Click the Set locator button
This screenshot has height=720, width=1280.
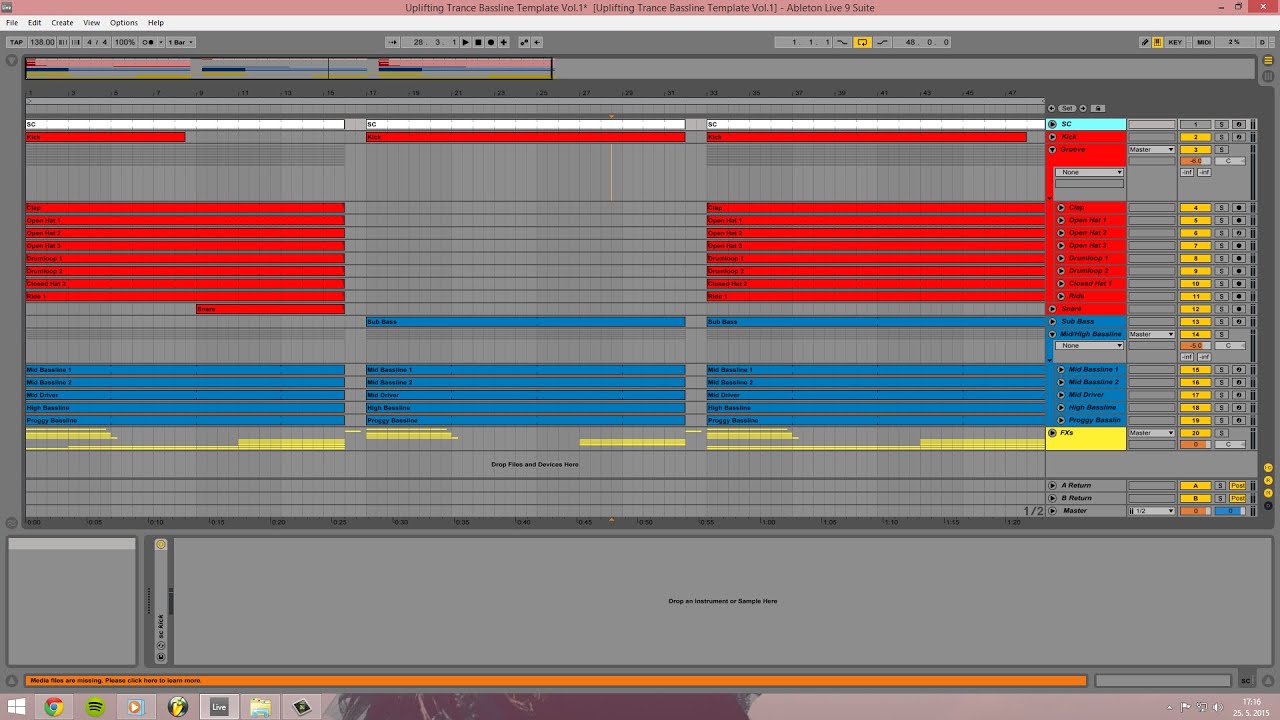(1067, 108)
